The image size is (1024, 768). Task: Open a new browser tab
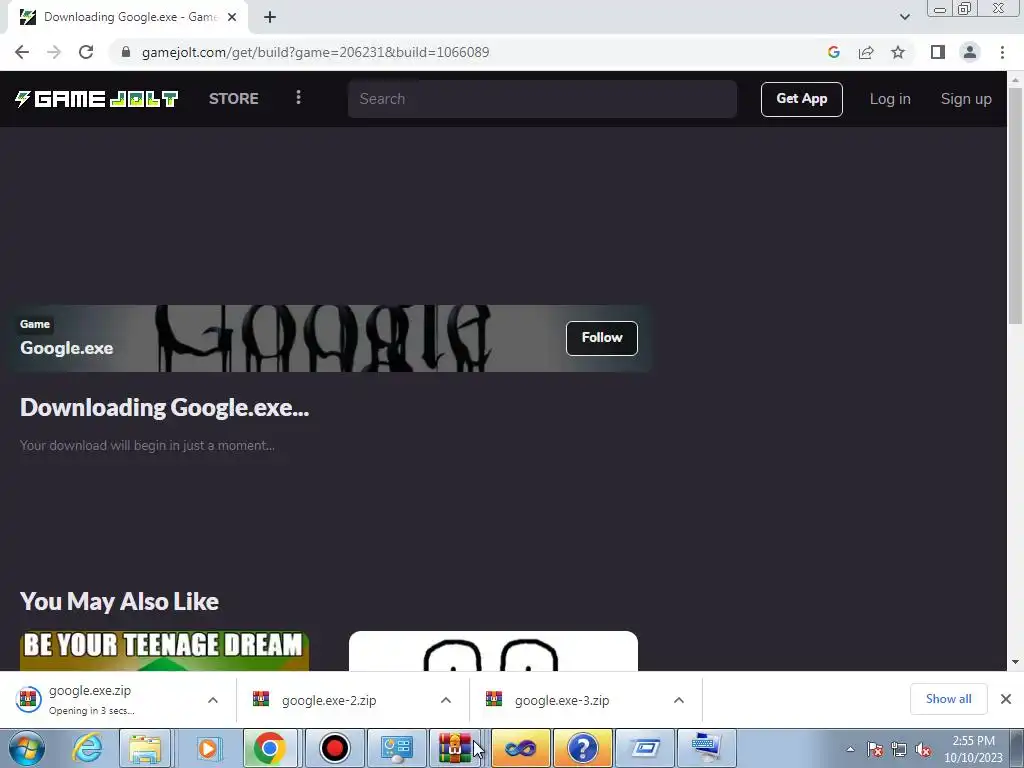click(270, 17)
